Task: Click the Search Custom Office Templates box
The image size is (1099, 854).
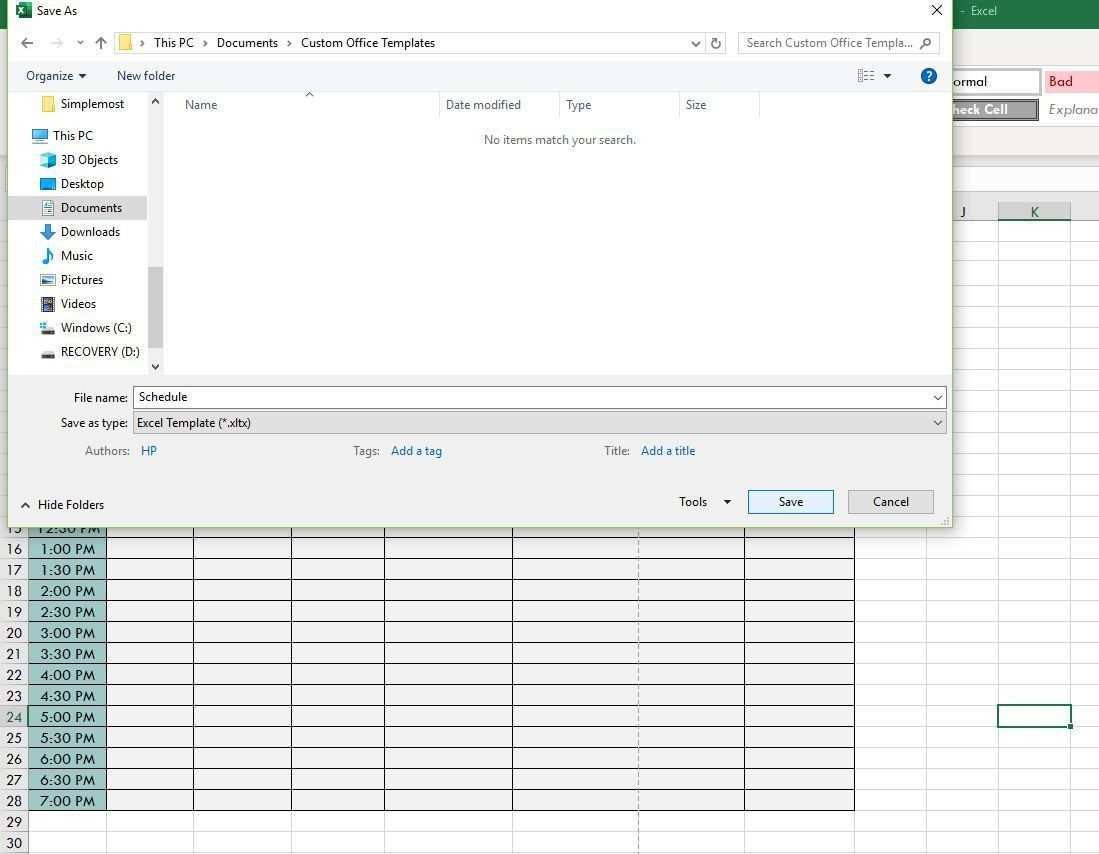Action: click(830, 43)
